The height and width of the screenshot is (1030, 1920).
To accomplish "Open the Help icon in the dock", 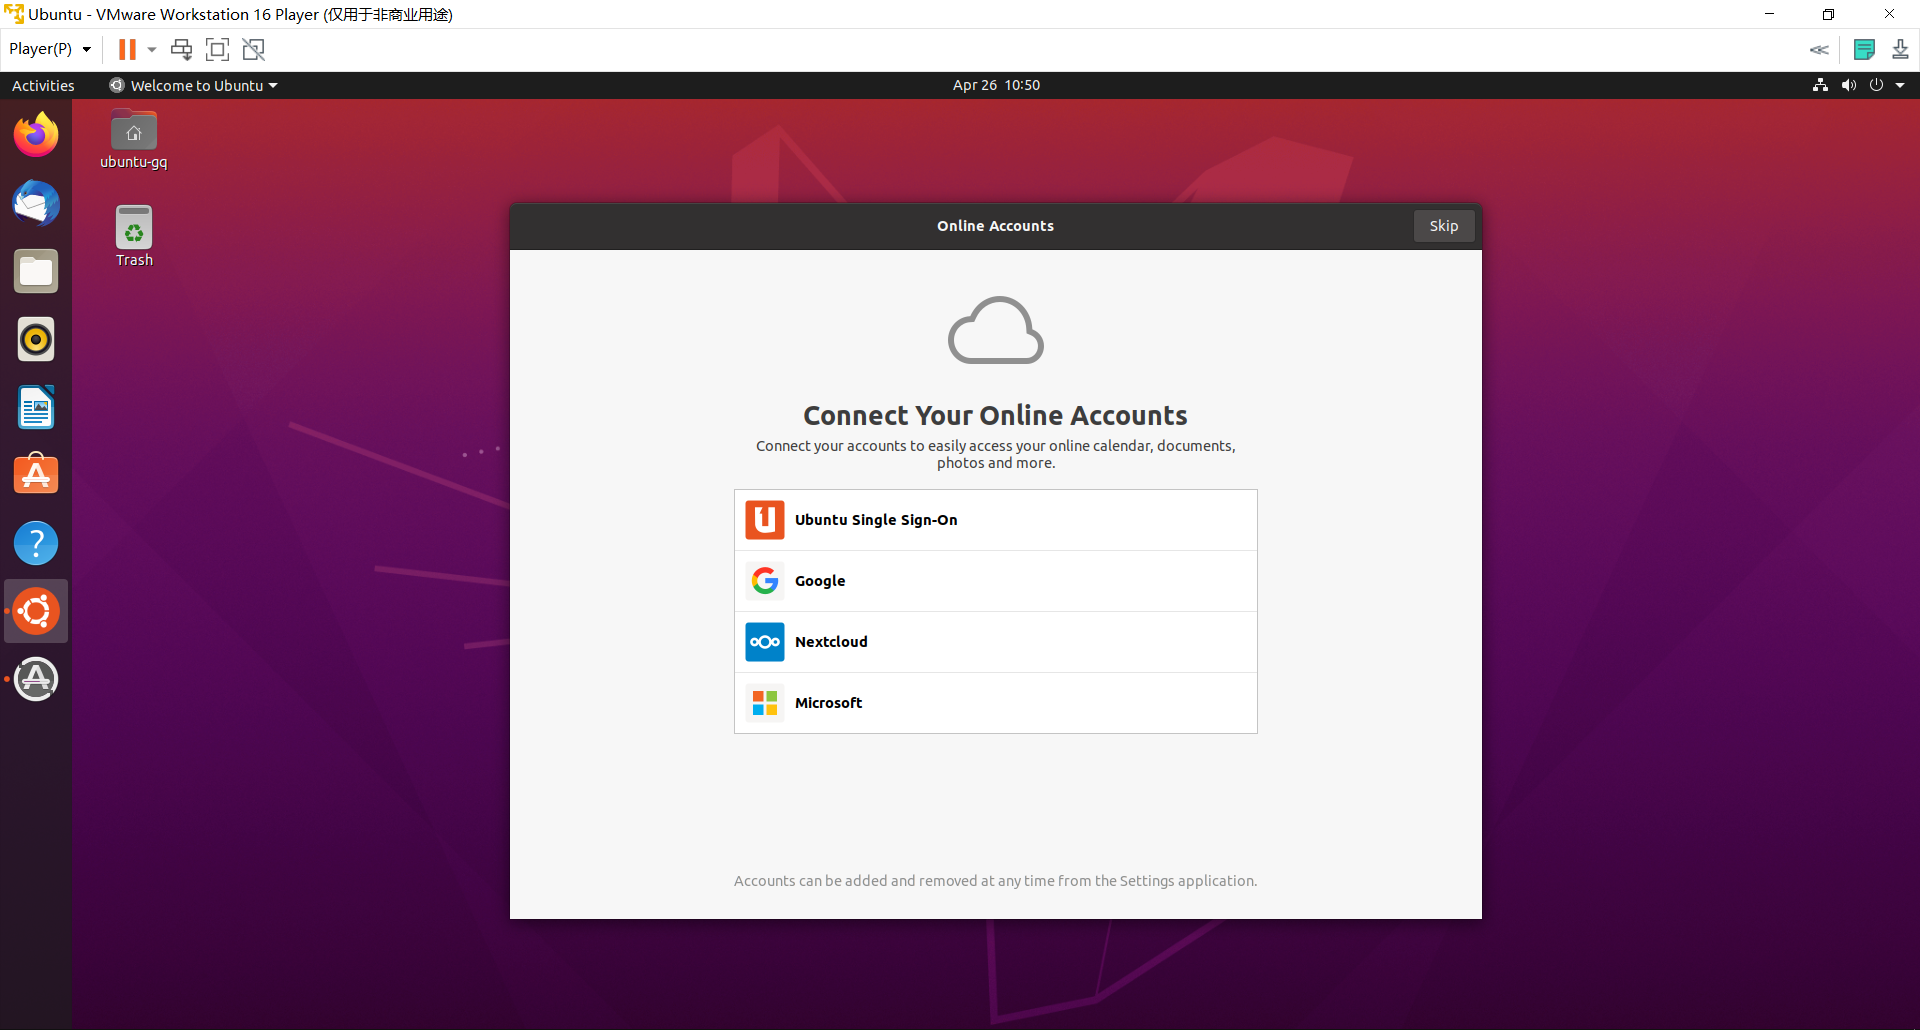I will point(36,543).
